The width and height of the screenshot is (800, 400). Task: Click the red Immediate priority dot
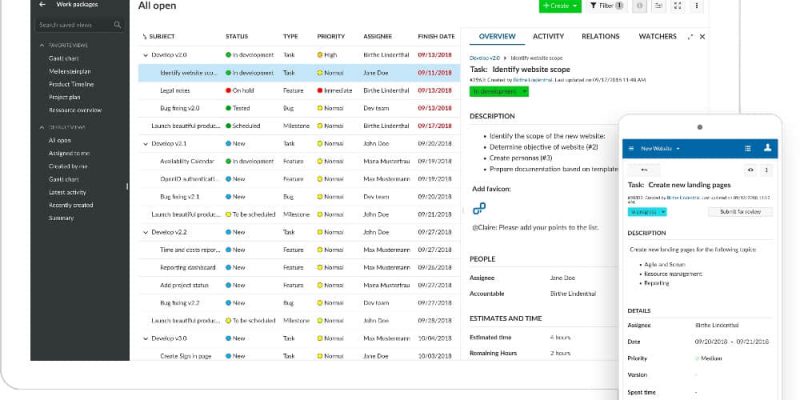[320, 90]
